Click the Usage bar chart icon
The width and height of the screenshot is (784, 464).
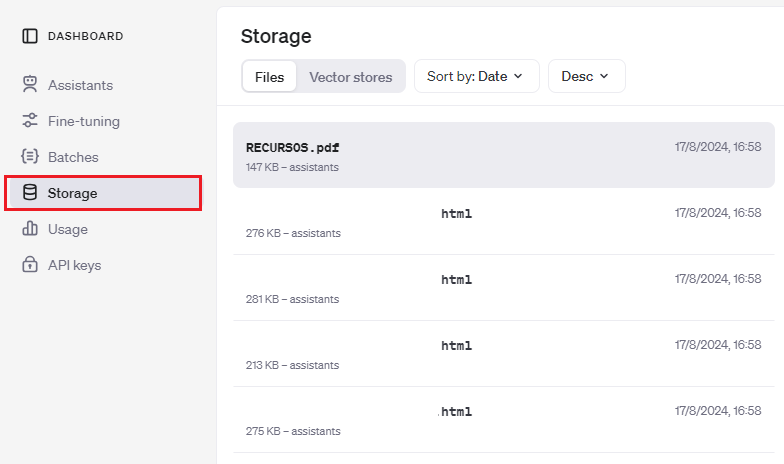coord(30,228)
